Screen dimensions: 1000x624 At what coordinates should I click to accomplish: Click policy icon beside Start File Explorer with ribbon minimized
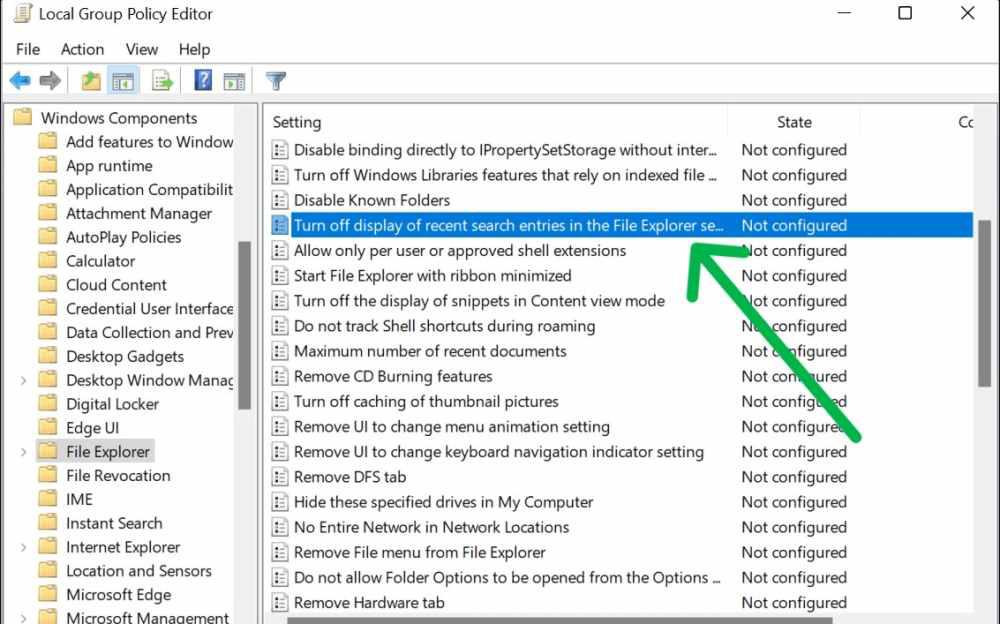coord(279,276)
